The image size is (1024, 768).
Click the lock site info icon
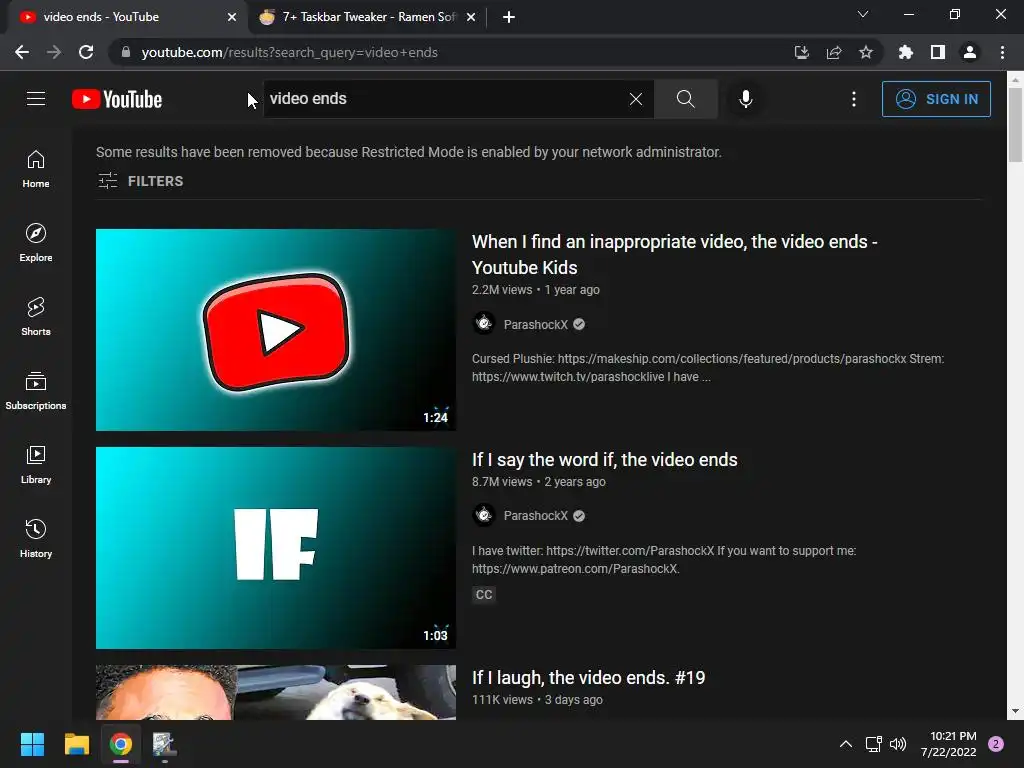click(x=126, y=52)
